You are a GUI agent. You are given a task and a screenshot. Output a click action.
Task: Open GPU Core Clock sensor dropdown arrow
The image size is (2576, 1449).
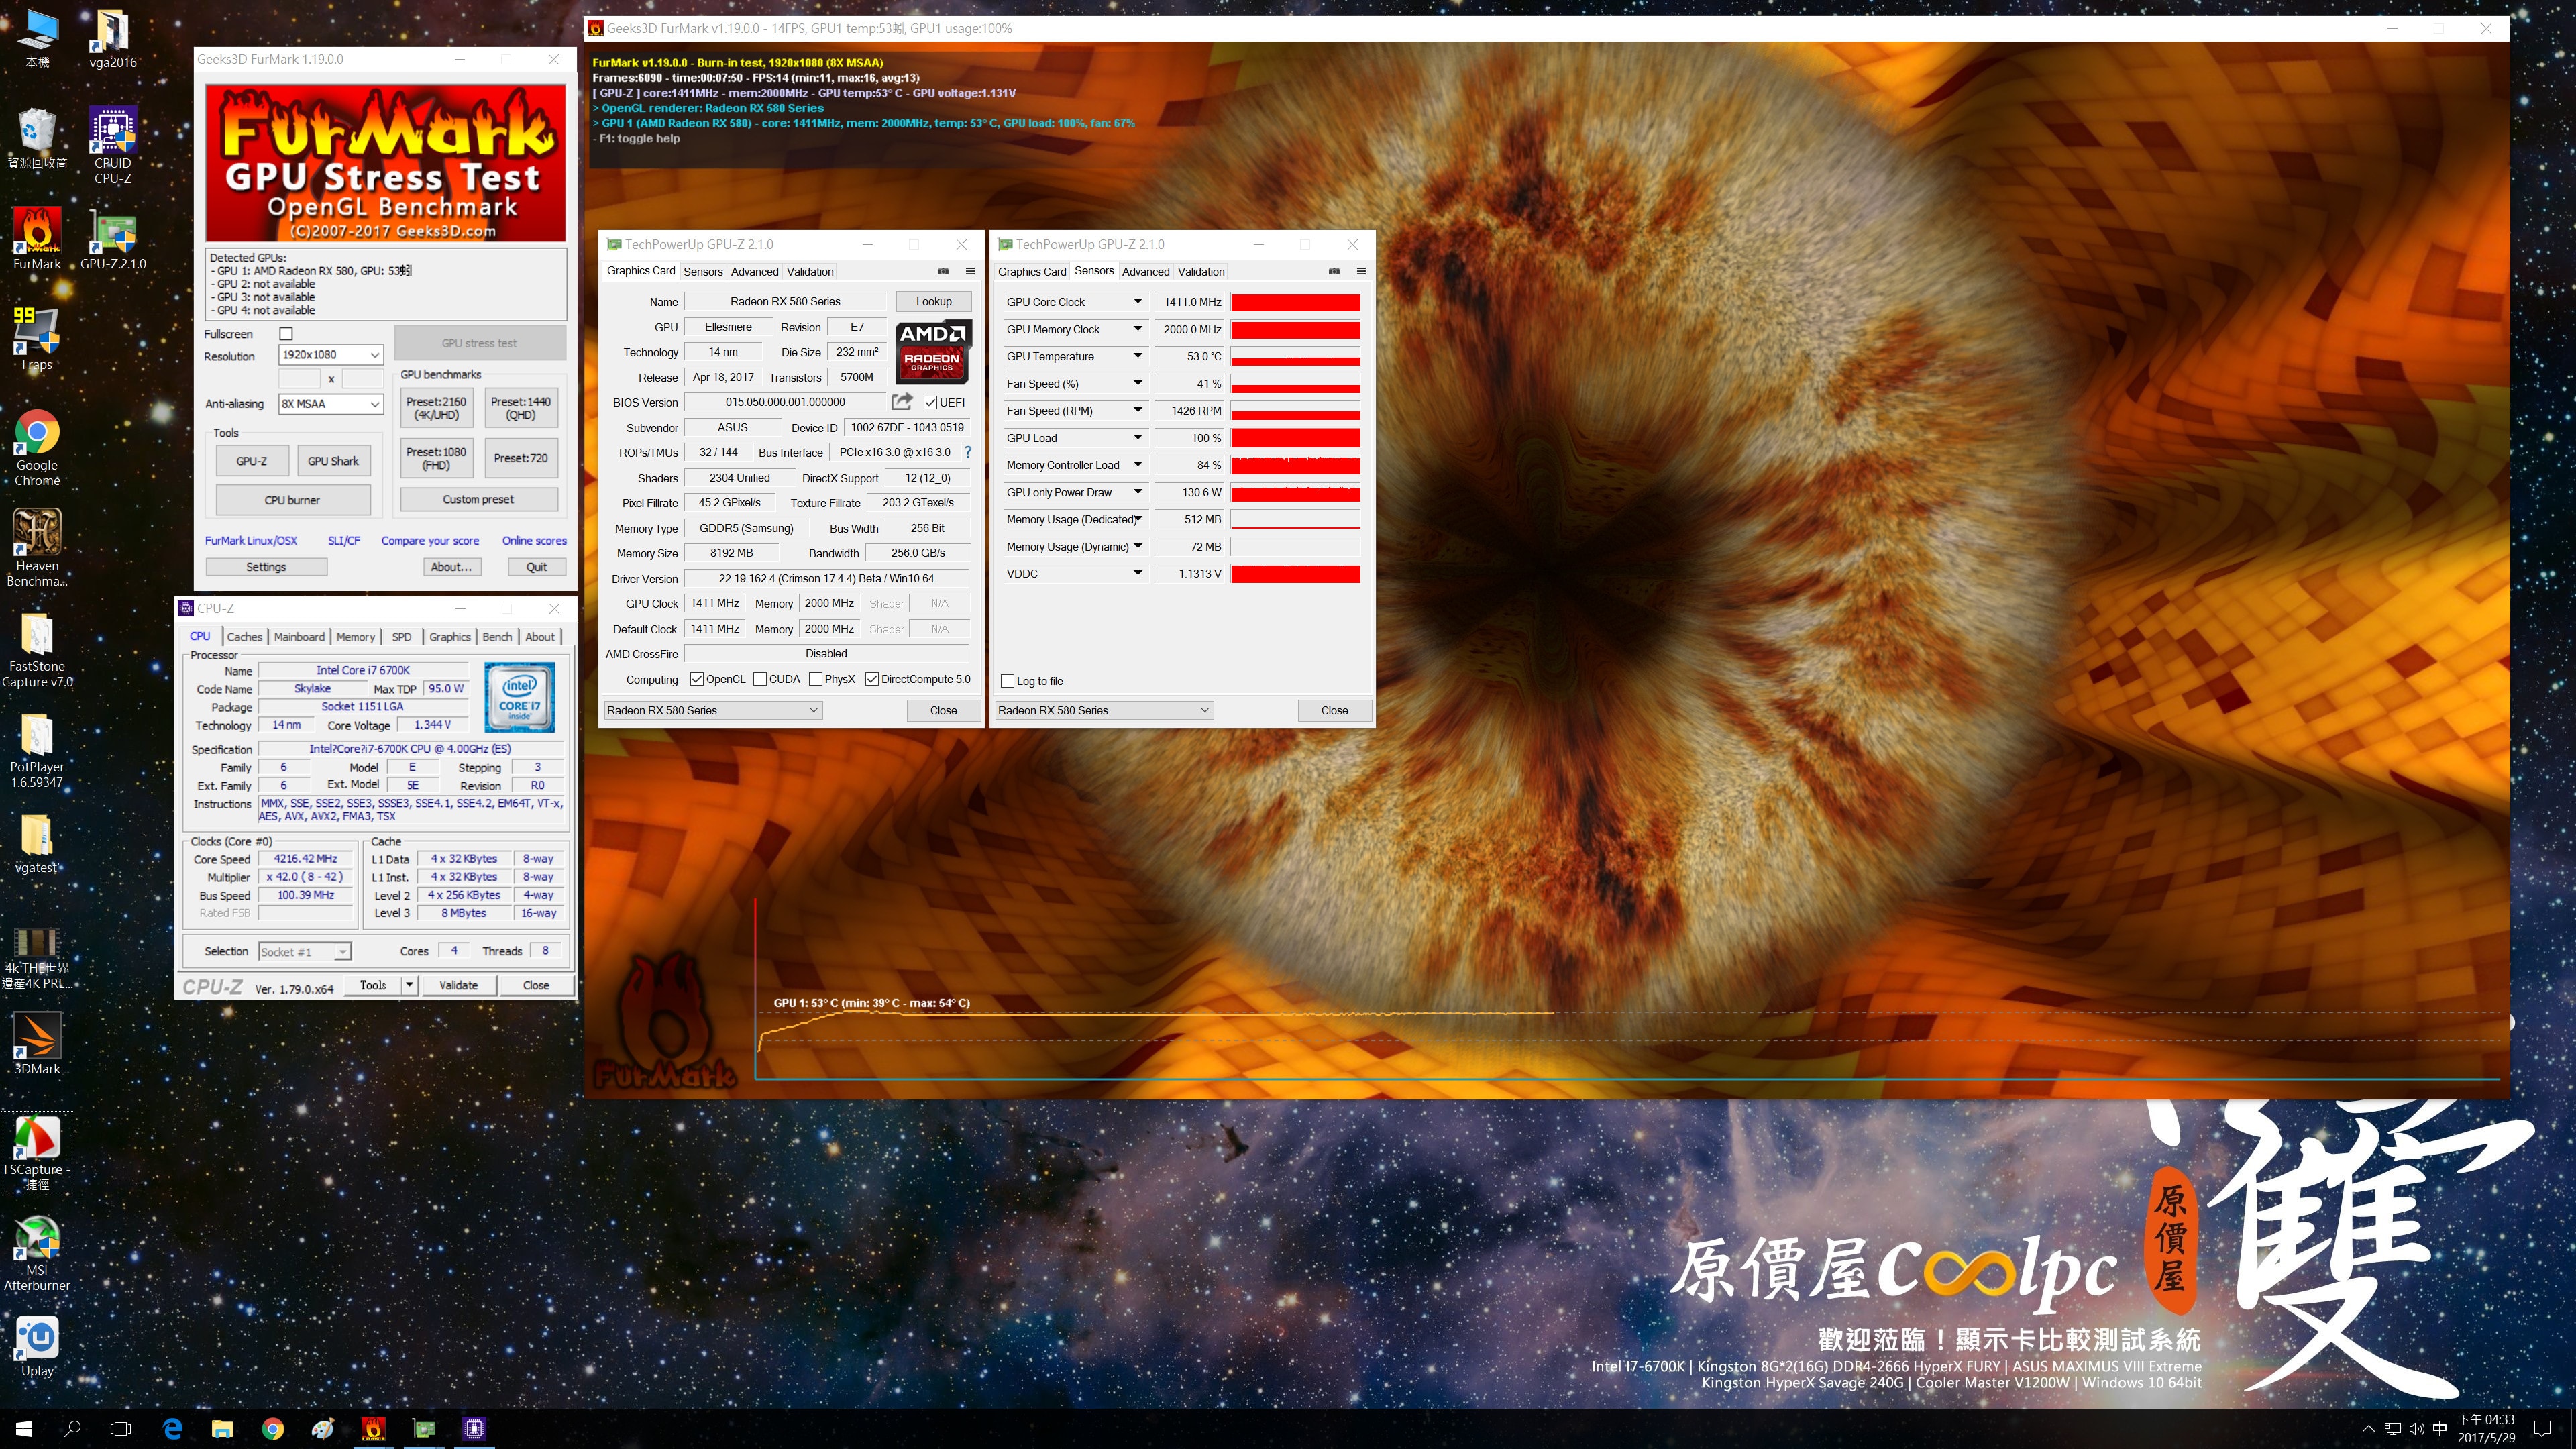(x=1137, y=302)
